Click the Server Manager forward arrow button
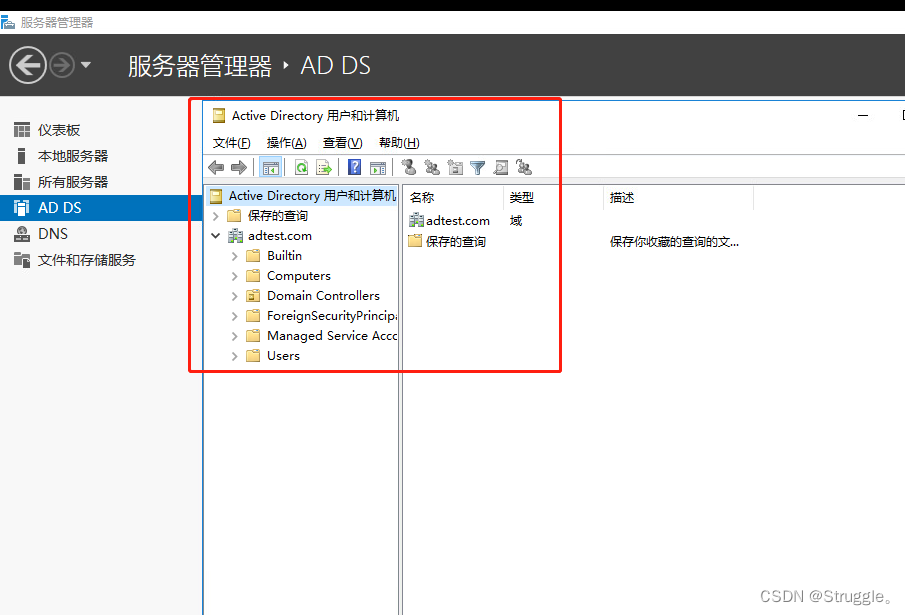 [62, 65]
